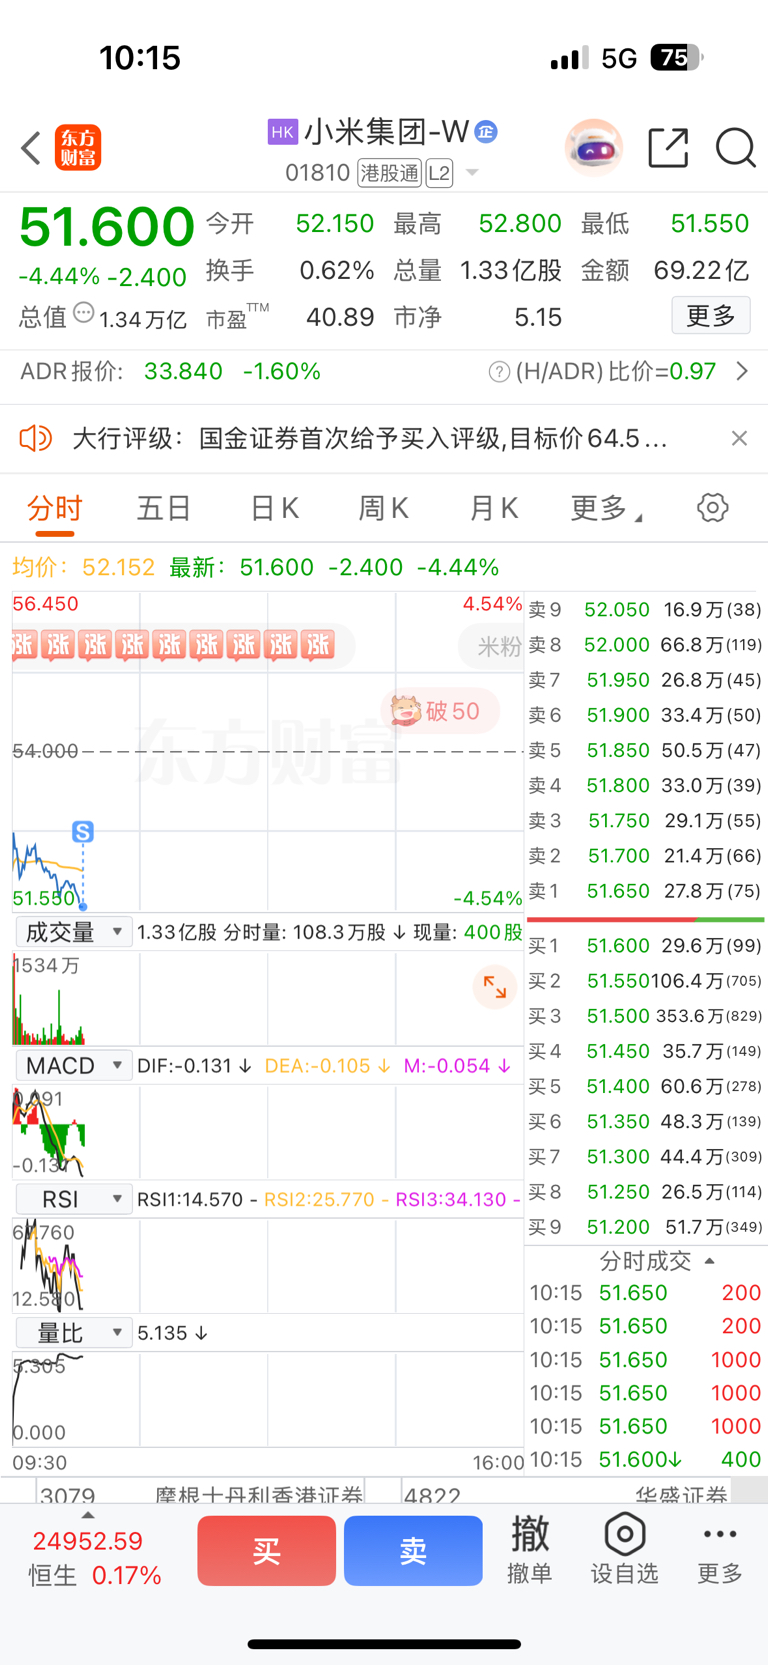
Task: Switch to the 周K tab
Action: (x=384, y=508)
